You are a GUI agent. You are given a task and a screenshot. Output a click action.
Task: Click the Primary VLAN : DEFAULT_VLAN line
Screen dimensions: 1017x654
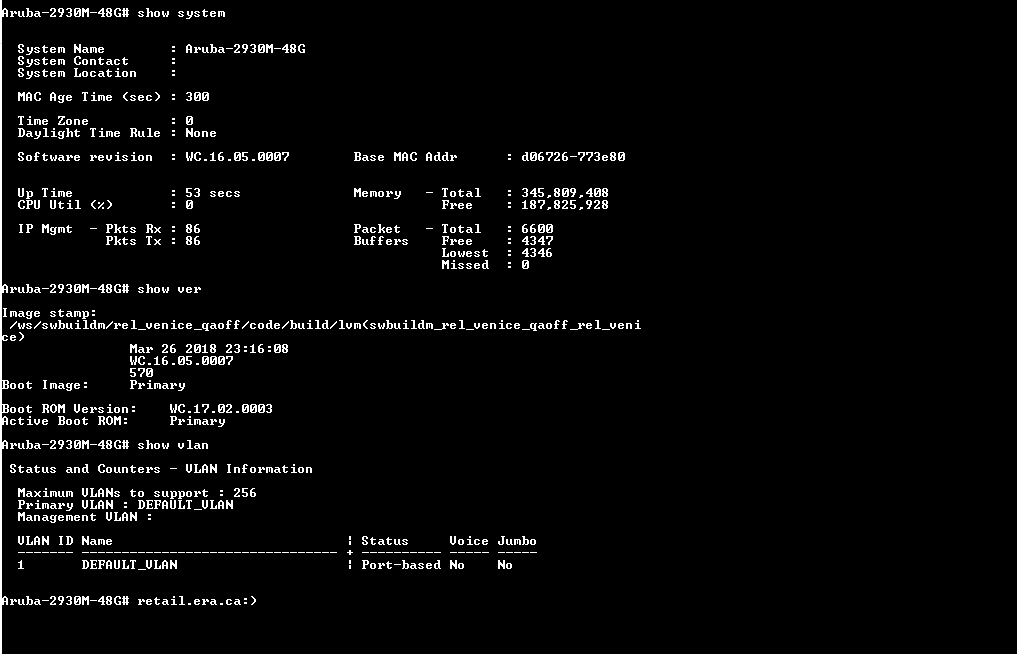click(x=125, y=505)
